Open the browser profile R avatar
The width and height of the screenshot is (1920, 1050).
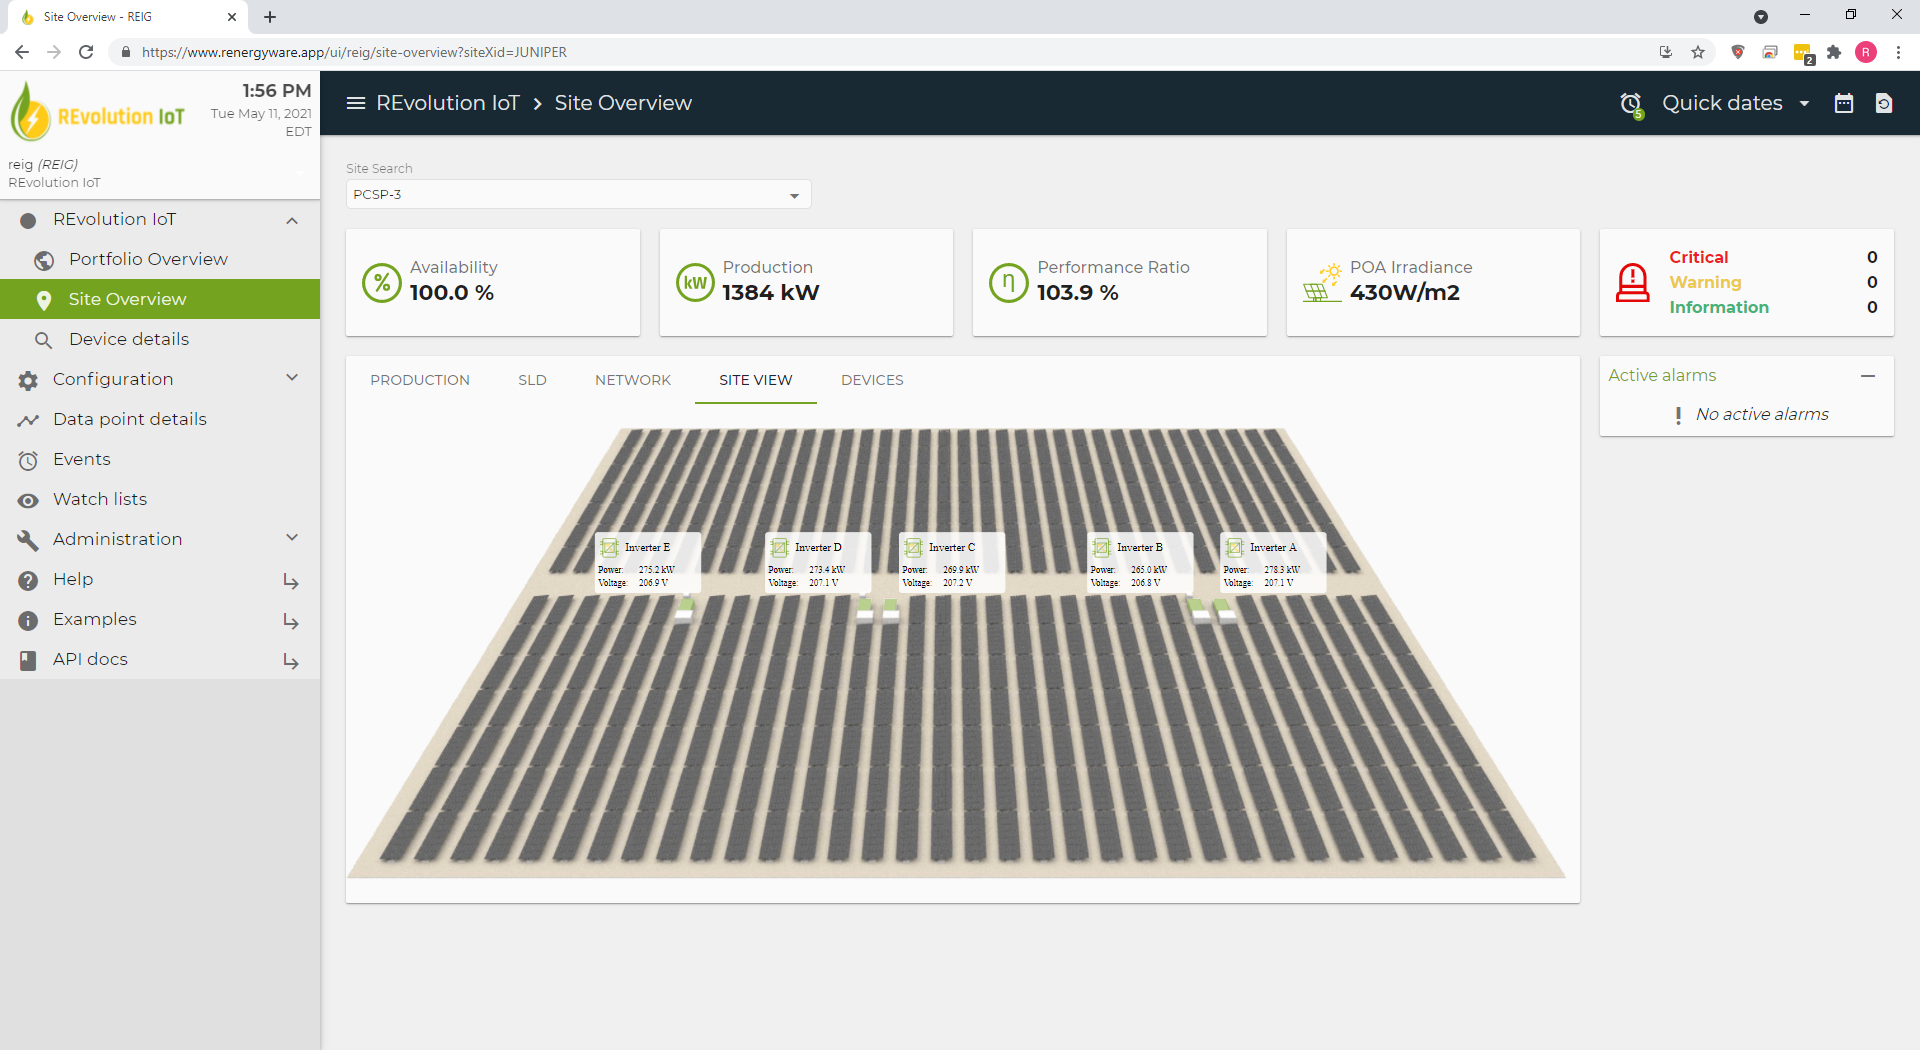[1866, 52]
